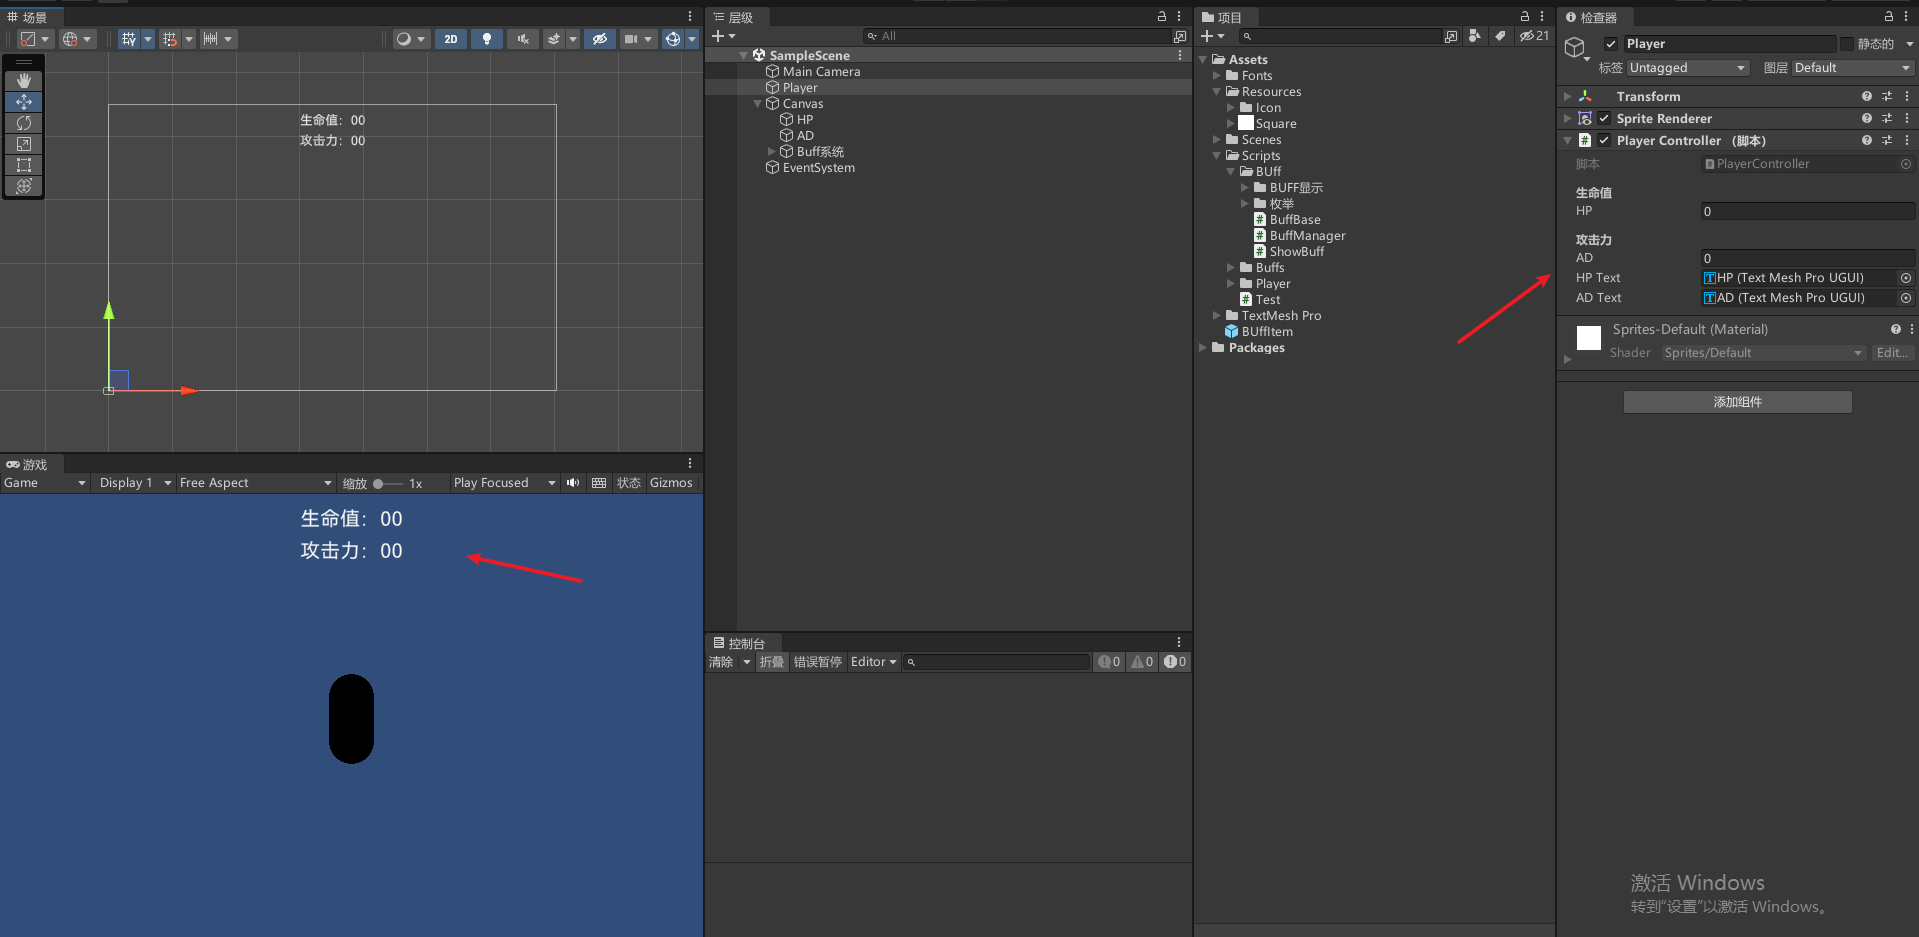Toggle scene lighting with the bulb icon
The width and height of the screenshot is (1919, 937).
[487, 39]
